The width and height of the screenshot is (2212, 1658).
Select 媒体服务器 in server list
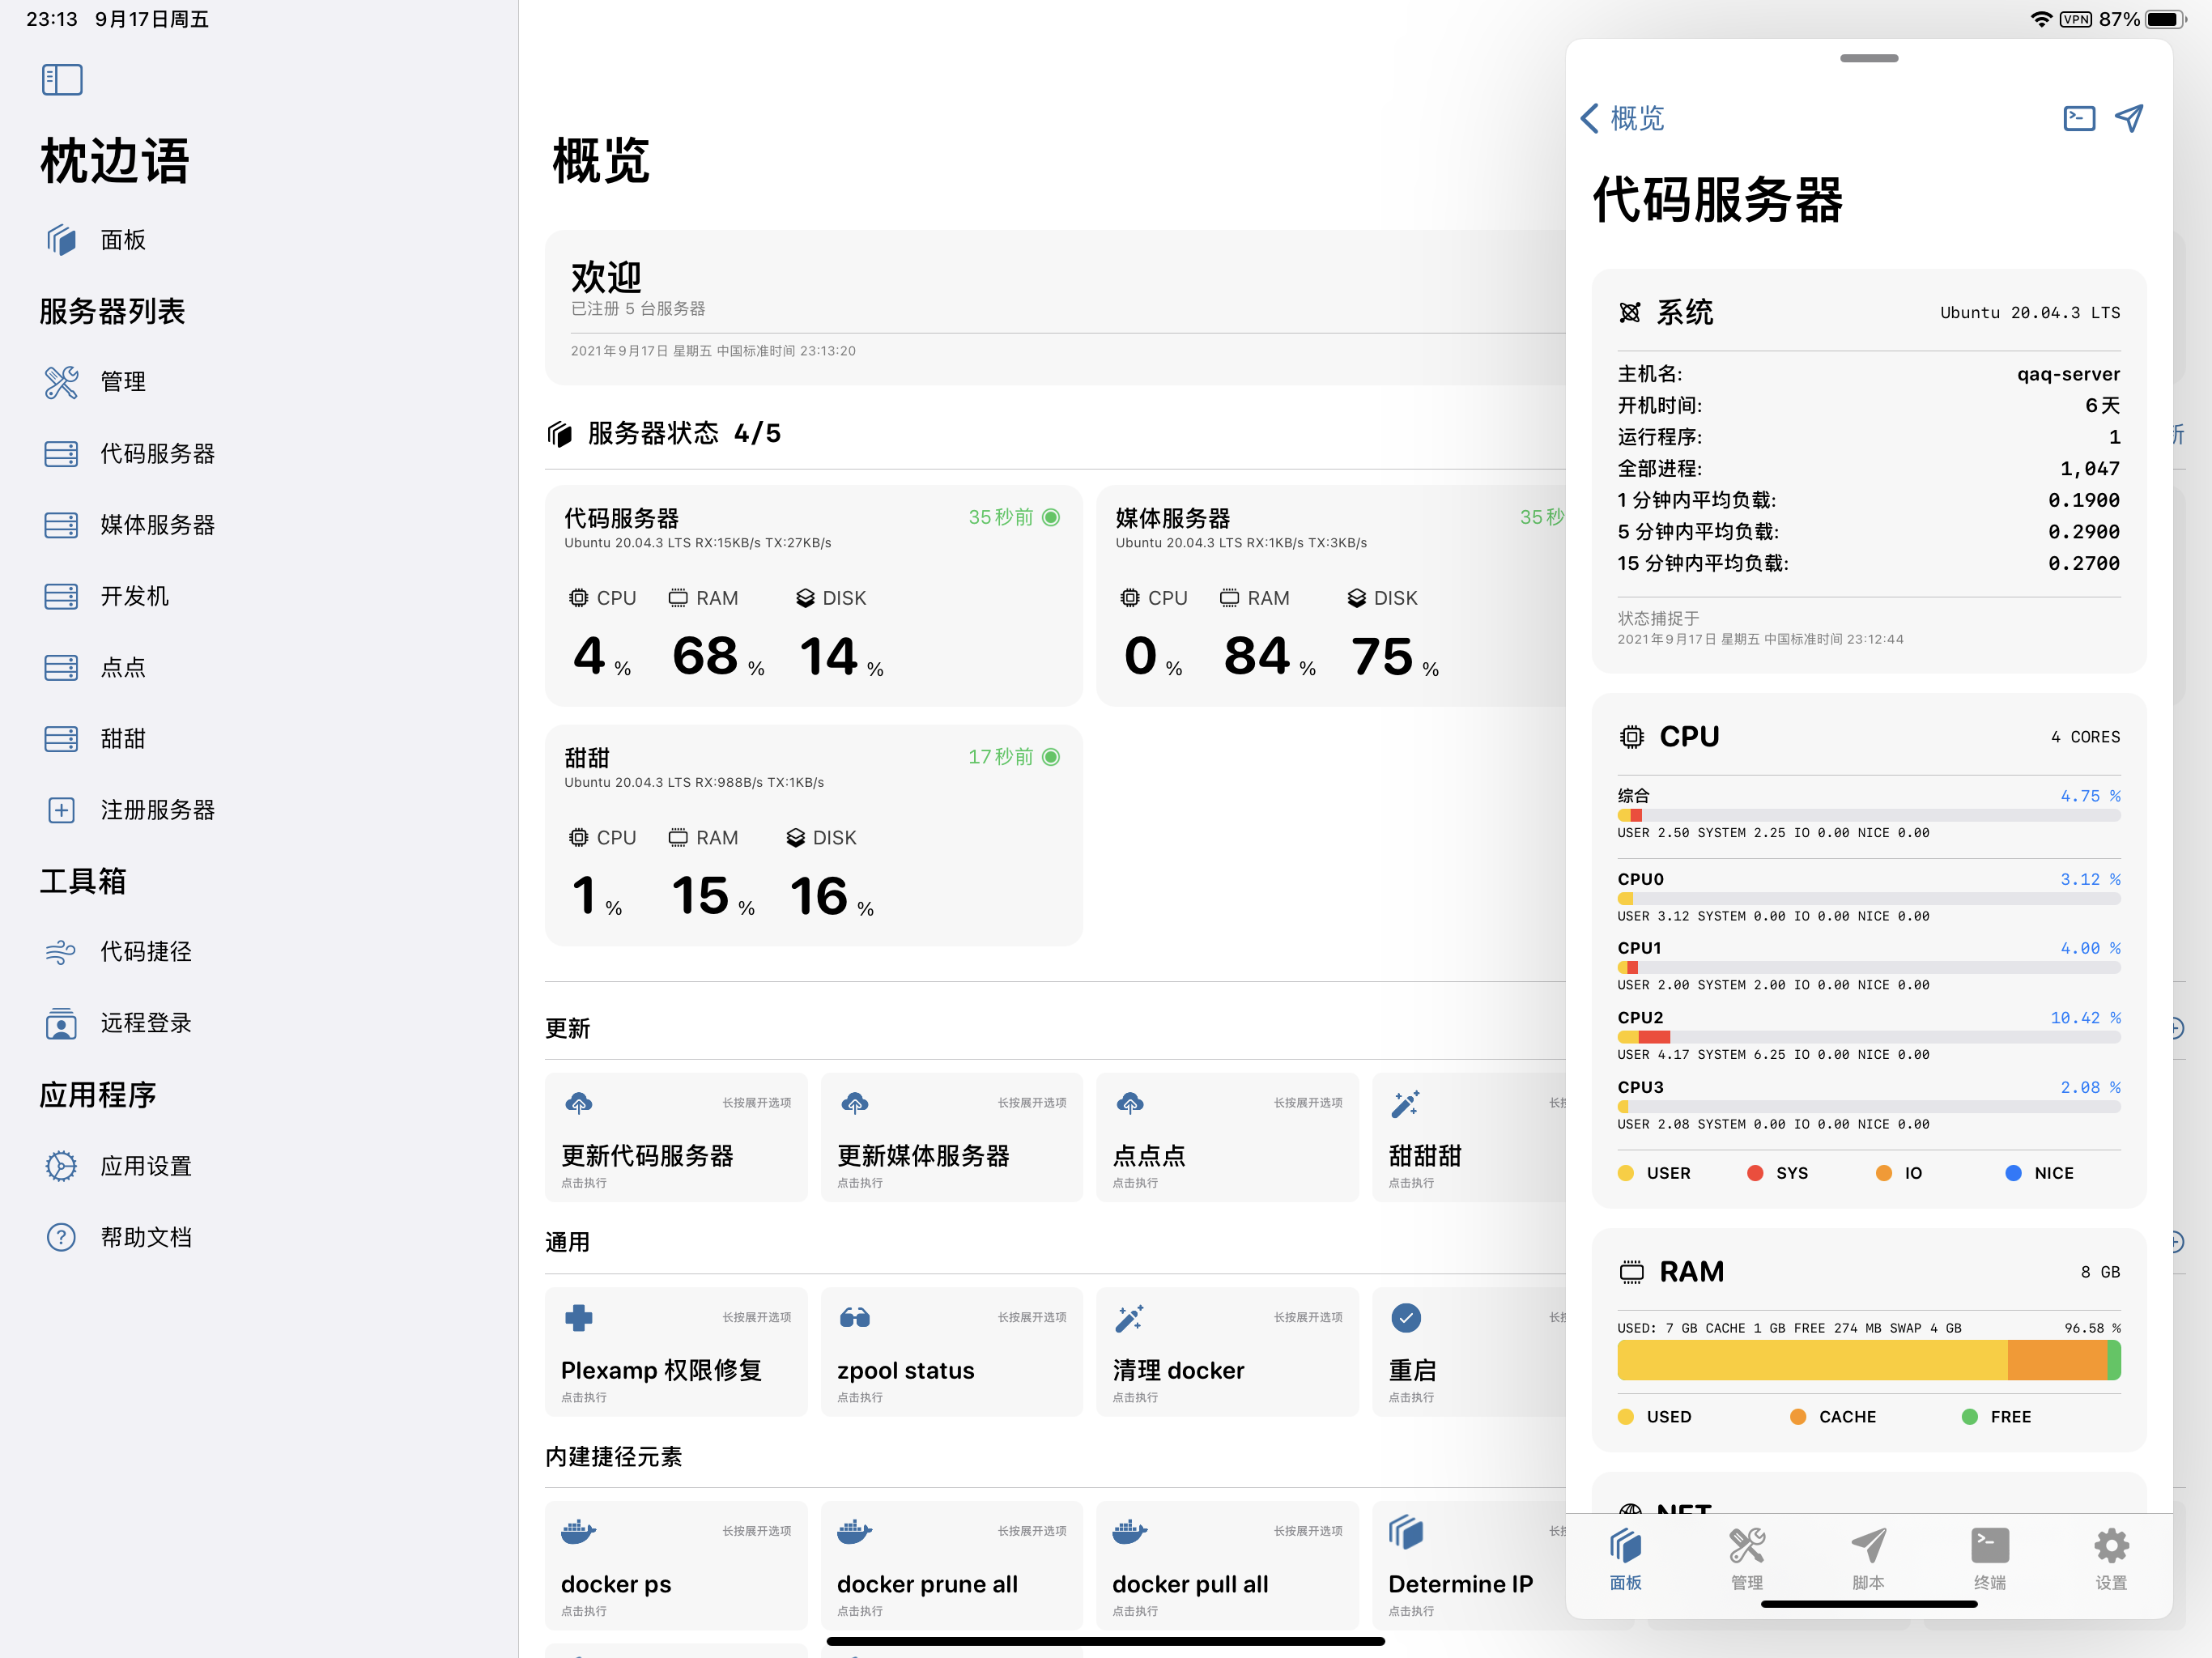(157, 525)
